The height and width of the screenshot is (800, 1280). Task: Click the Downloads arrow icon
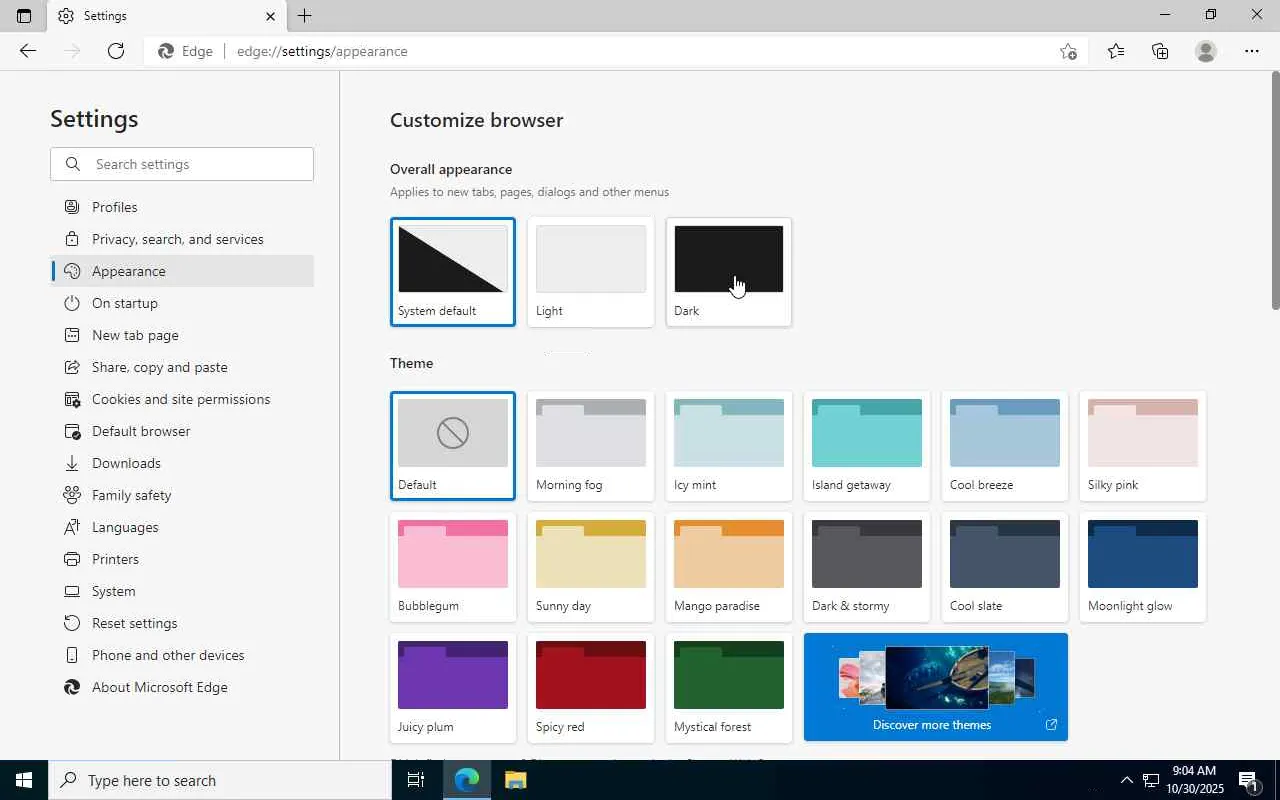[x=72, y=463]
